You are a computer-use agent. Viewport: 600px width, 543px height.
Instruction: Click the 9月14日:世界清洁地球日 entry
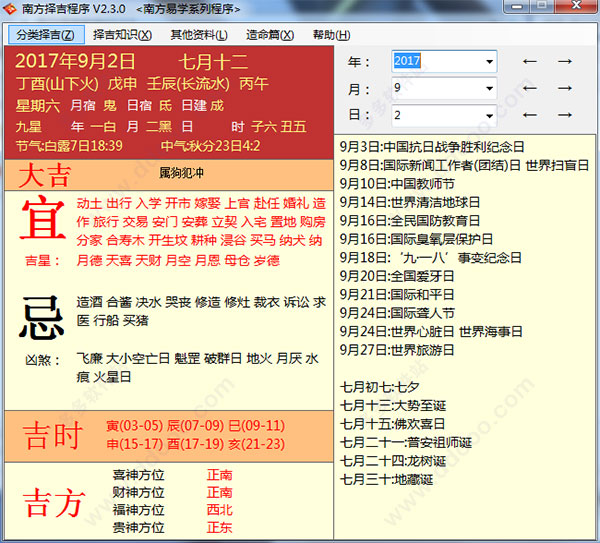[410, 202]
